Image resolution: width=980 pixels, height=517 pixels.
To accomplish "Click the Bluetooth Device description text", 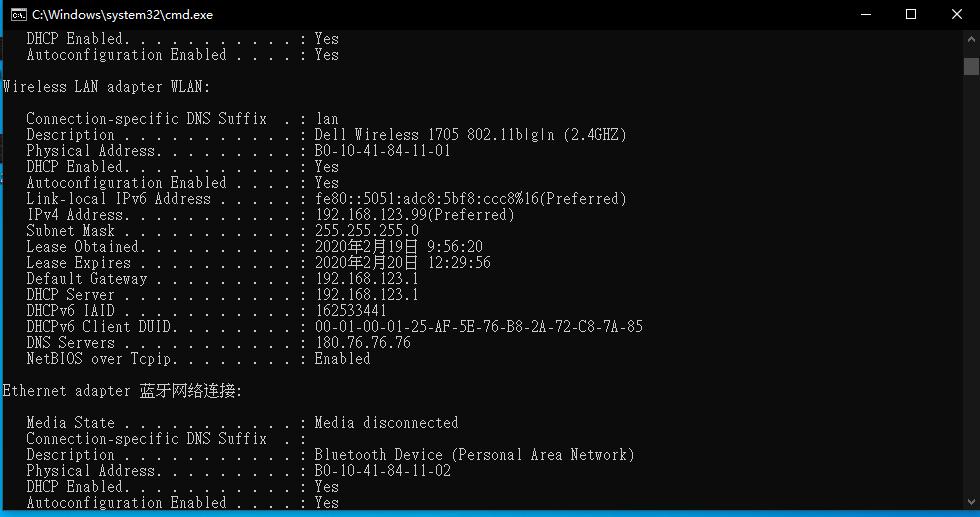I will 474,455.
